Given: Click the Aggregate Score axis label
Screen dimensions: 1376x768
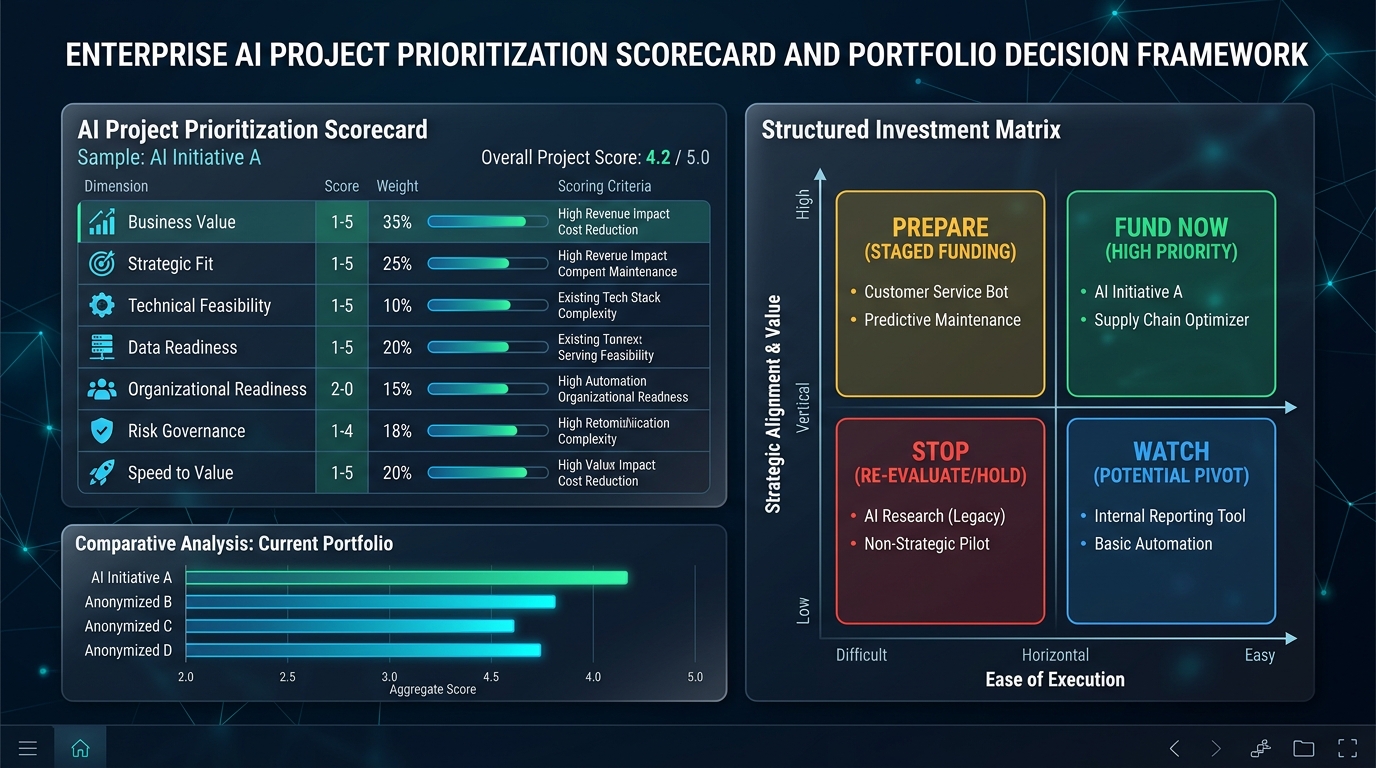Looking at the screenshot, I should [432, 689].
